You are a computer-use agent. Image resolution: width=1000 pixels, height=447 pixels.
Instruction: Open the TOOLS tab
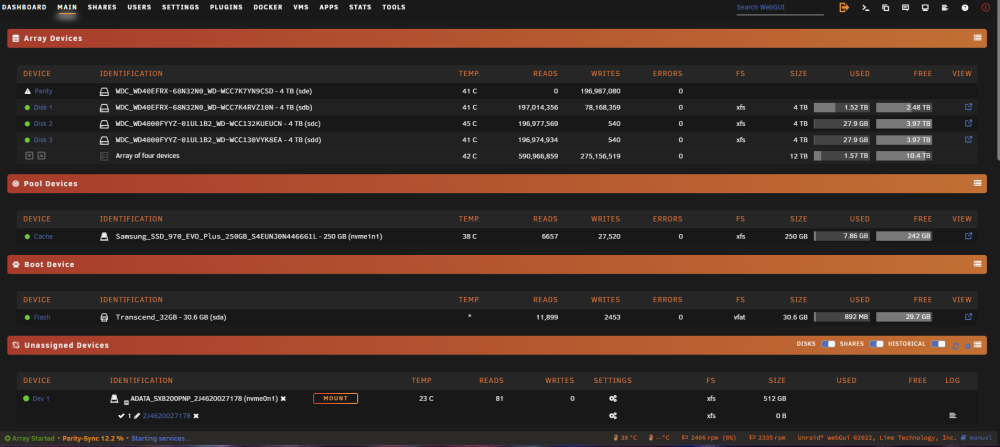point(393,8)
